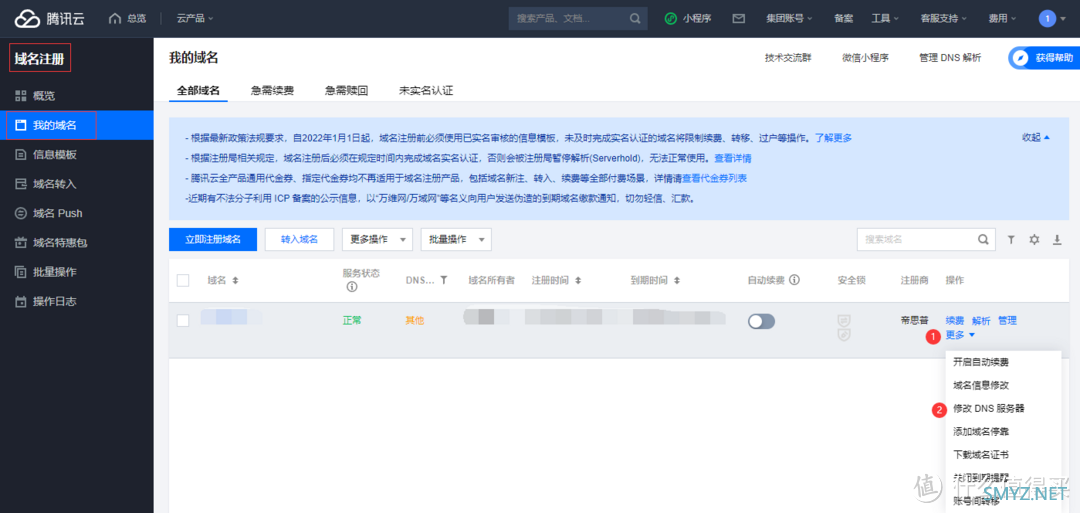Click the 立即注册域名 button
1080x513 pixels.
tap(213, 240)
